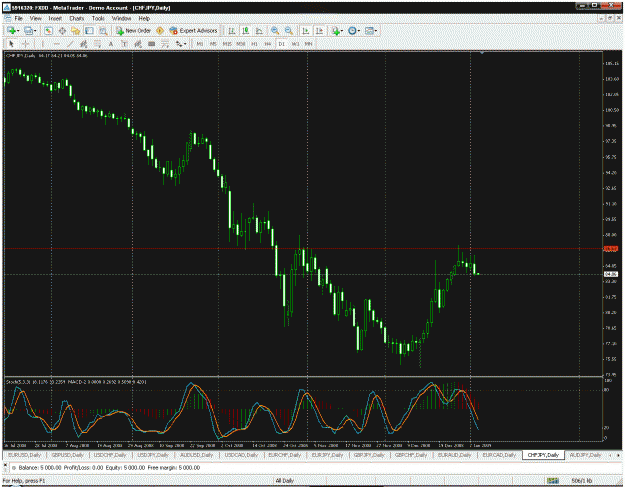The height and width of the screenshot is (487, 625).
Task: Select the Text Label 'T' tool
Action: coord(124,44)
